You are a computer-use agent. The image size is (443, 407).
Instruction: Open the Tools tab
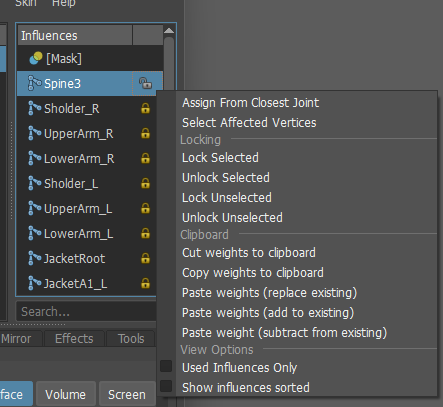coord(131,339)
